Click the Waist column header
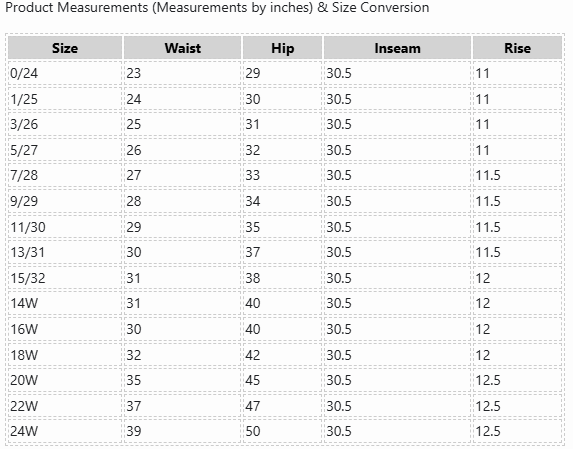The height and width of the screenshot is (449, 573). tap(182, 48)
